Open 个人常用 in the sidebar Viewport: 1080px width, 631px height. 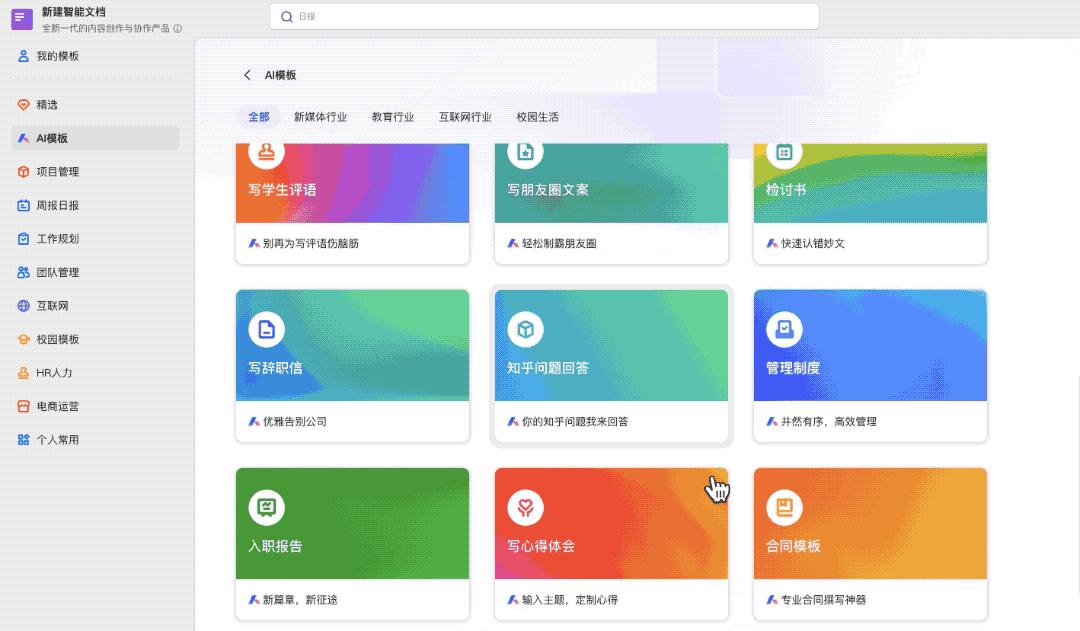(x=95, y=439)
